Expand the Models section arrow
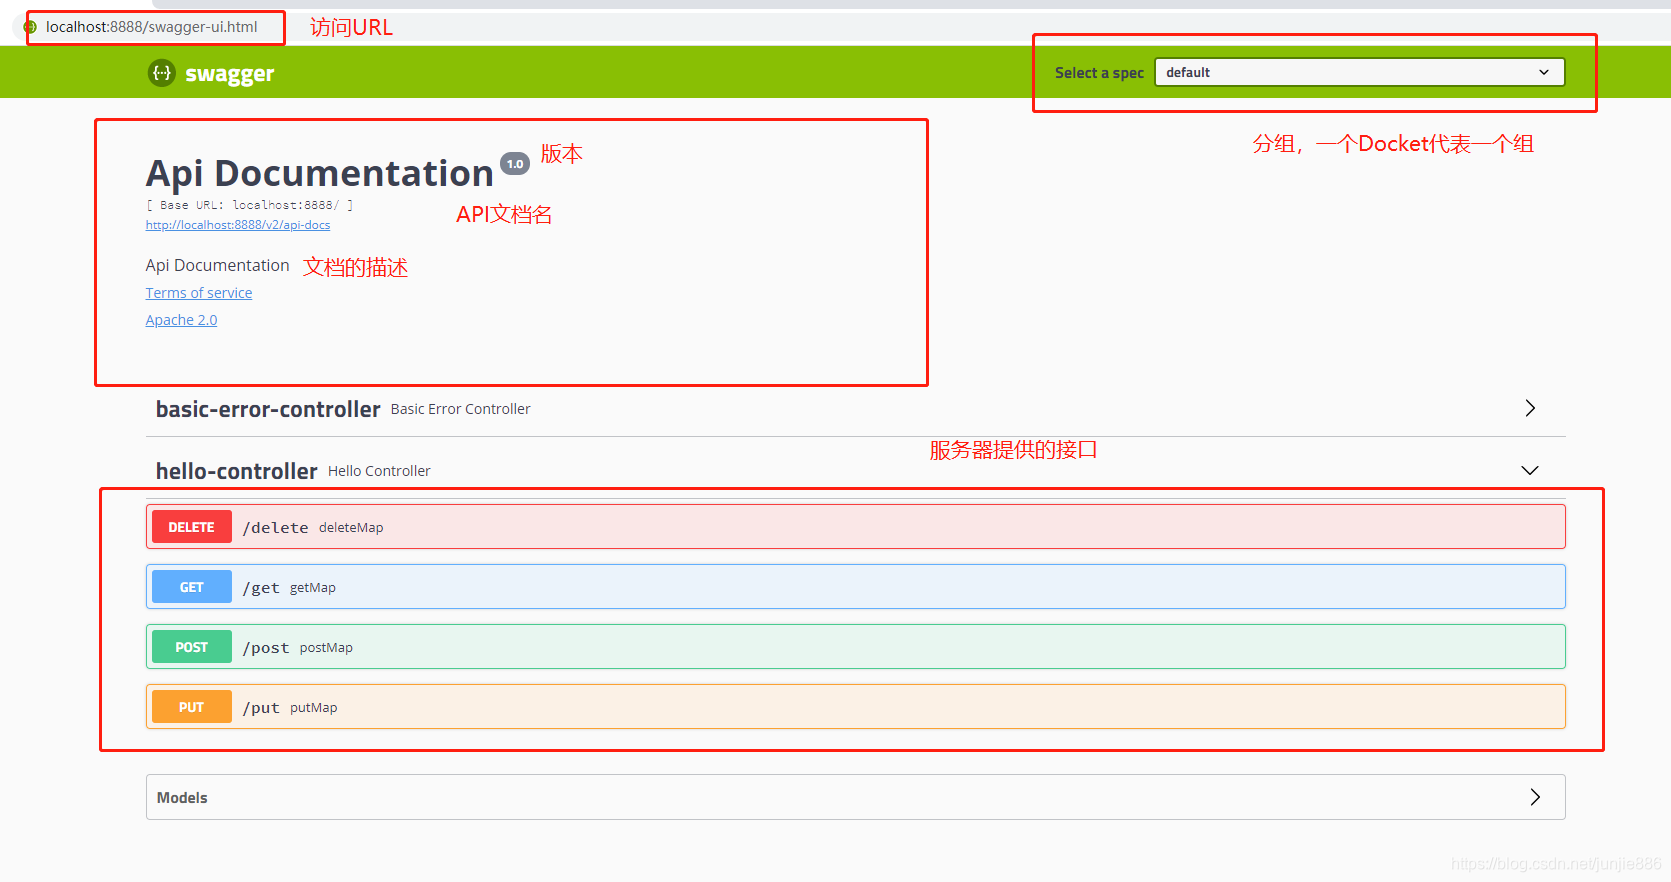 (1535, 797)
